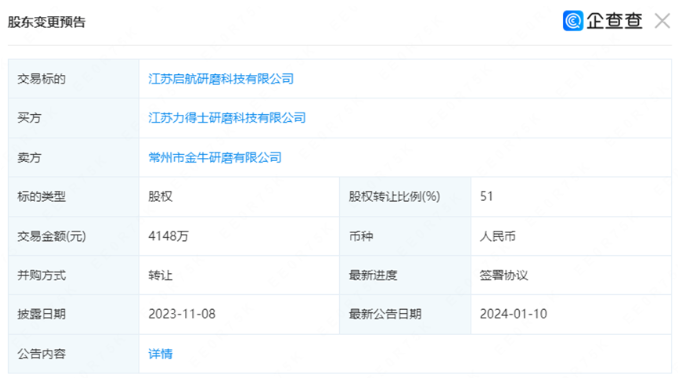Viewport: 681px width, 384px height.
Task: Click the 公告内容 label cell
Action: point(74,354)
